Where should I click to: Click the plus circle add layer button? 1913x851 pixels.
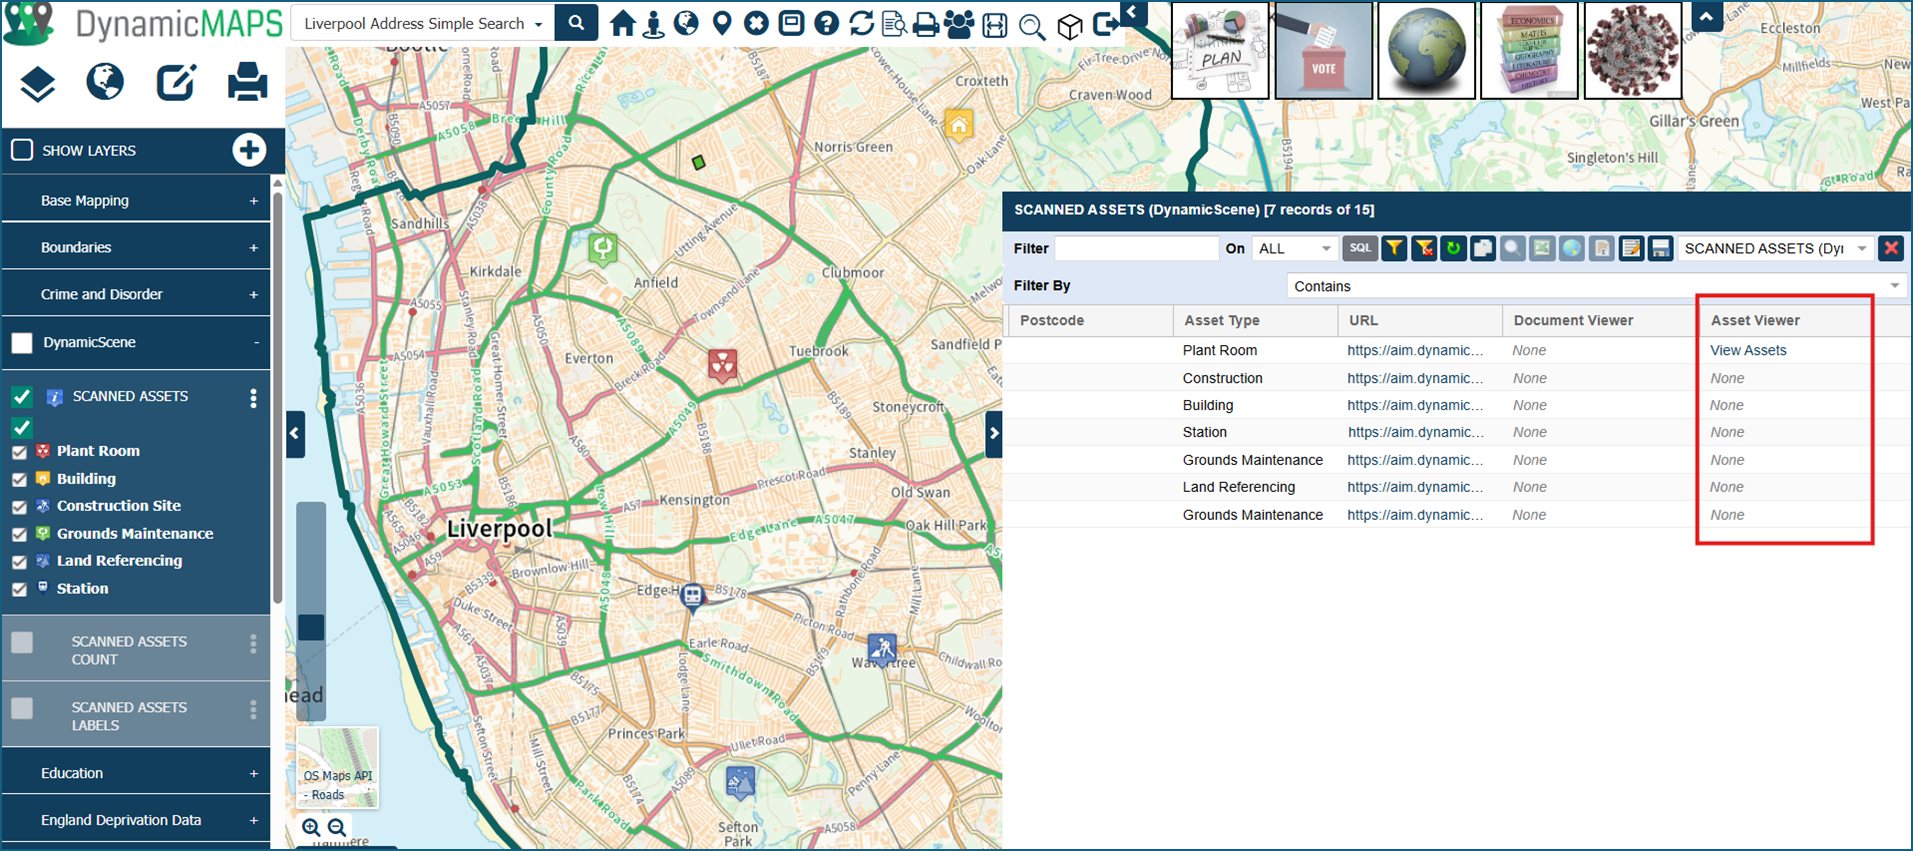click(249, 150)
